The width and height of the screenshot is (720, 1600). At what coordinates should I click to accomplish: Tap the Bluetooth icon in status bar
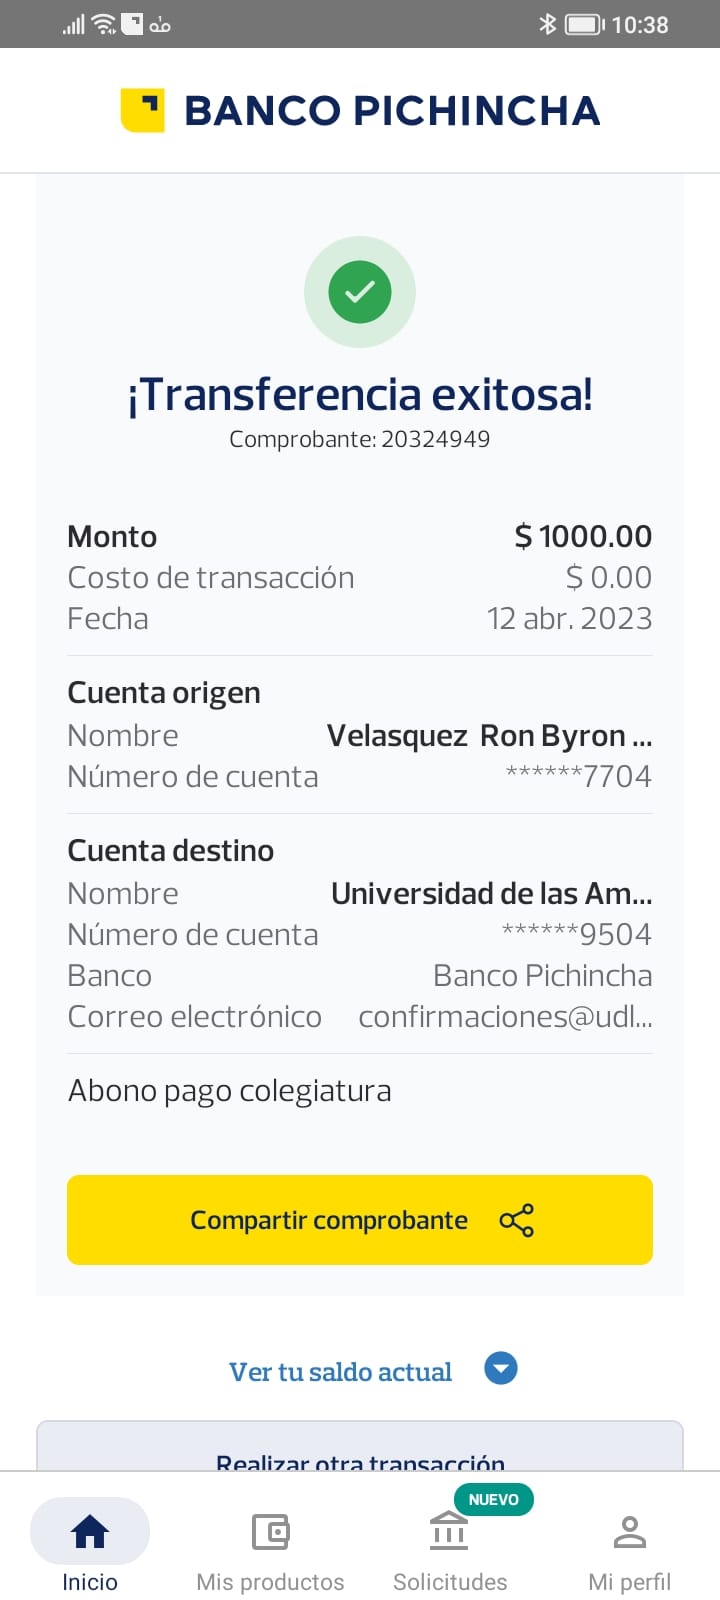[x=547, y=24]
